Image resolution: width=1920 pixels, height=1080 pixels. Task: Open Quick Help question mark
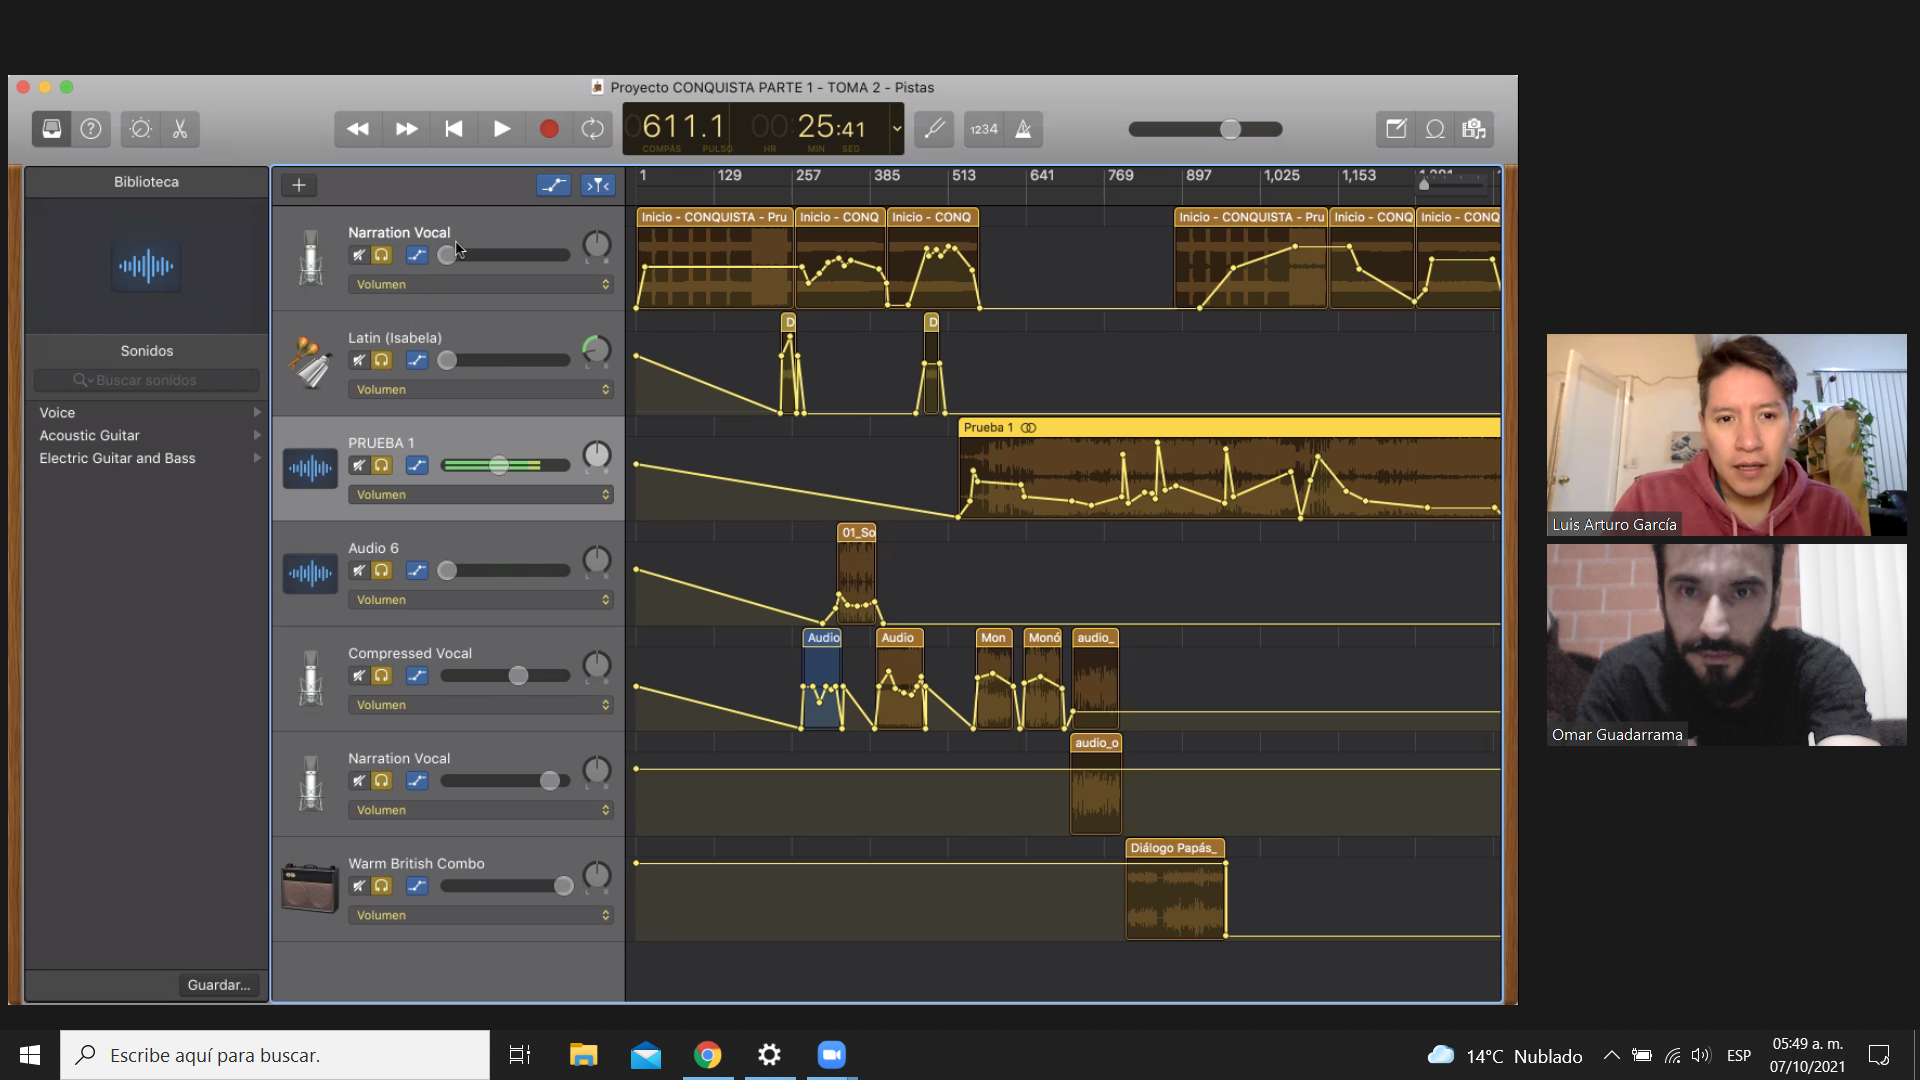pyautogui.click(x=91, y=129)
